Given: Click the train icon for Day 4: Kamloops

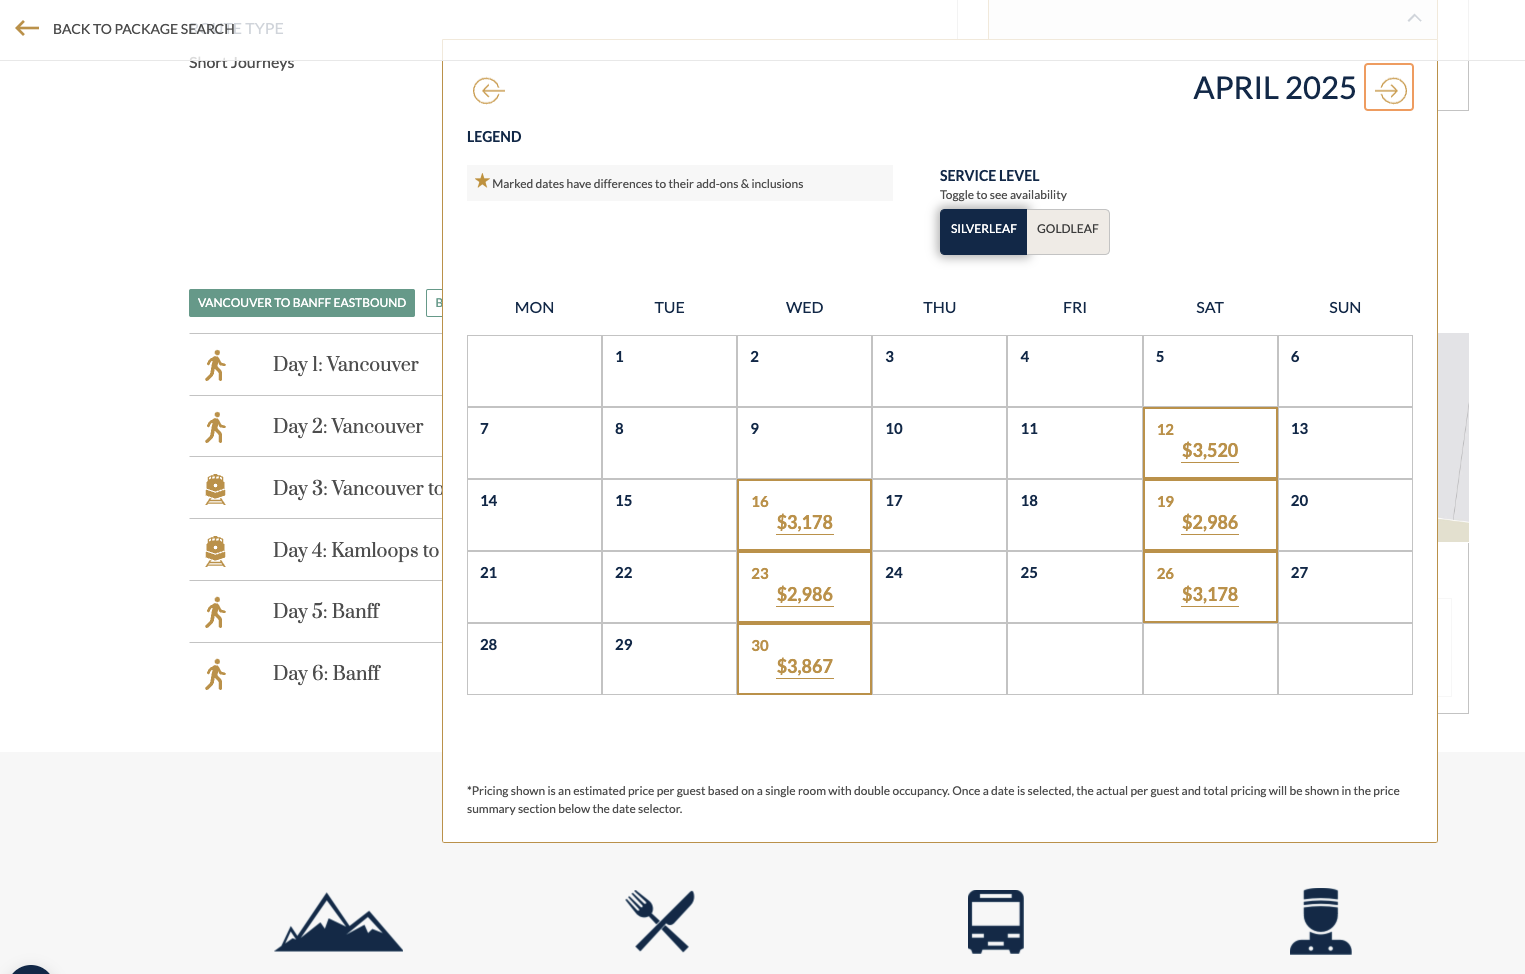Looking at the screenshot, I should point(215,551).
